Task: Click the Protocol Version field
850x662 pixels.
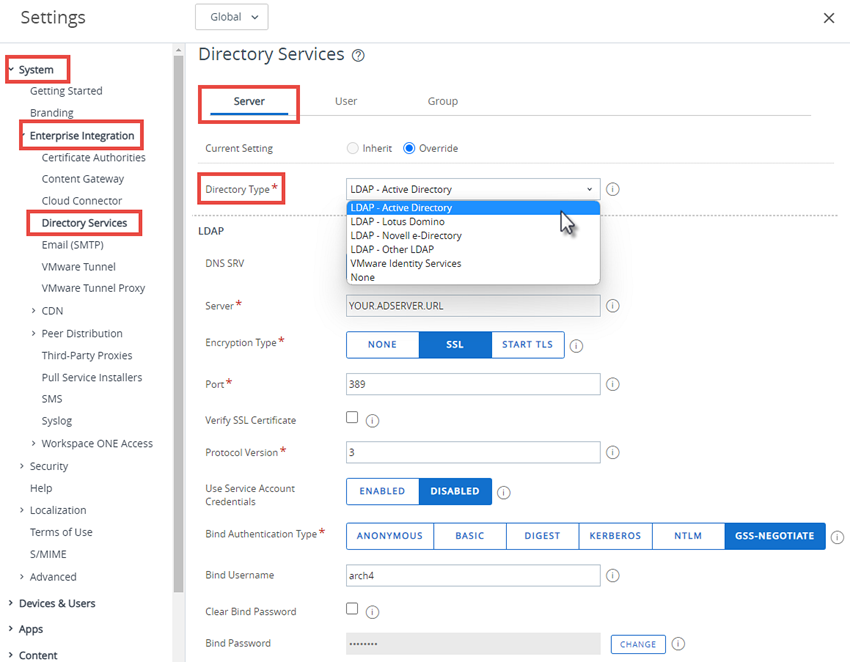Action: point(473,452)
